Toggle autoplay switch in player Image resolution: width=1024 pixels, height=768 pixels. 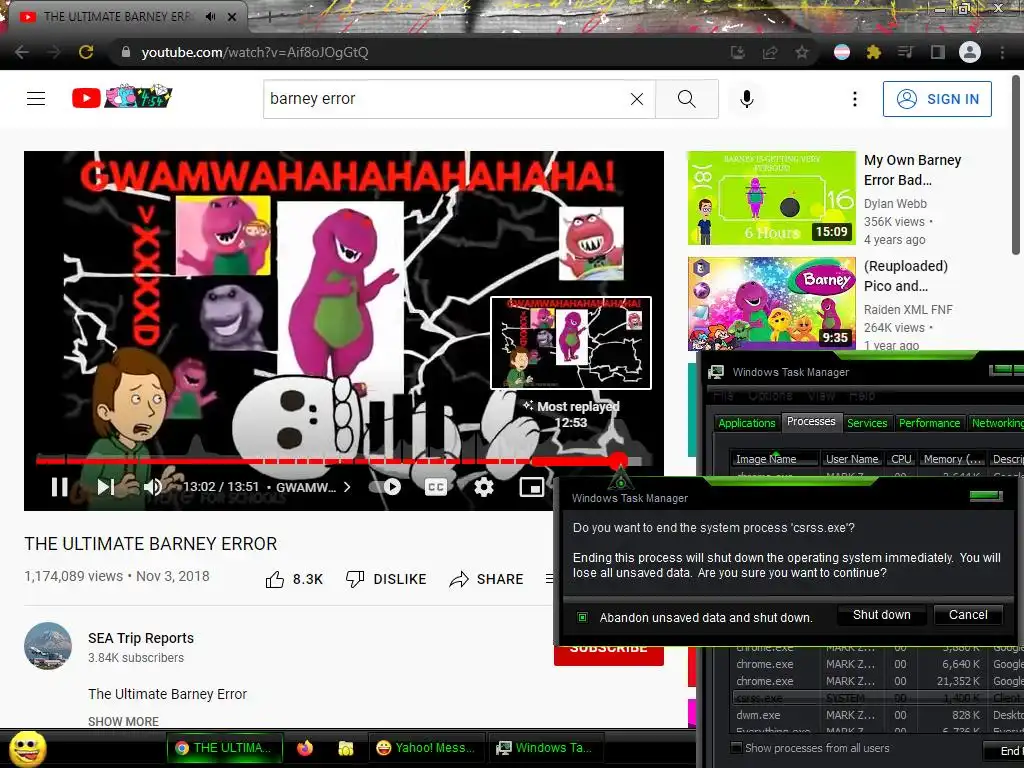385,487
